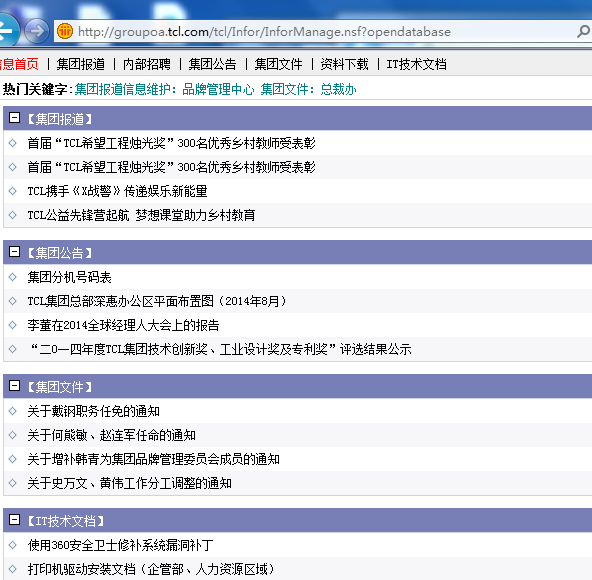Screen dimensions: 592x580
Task: Click diamond bullet beside 关于史万文、黄伟 notice
Action: (12, 483)
